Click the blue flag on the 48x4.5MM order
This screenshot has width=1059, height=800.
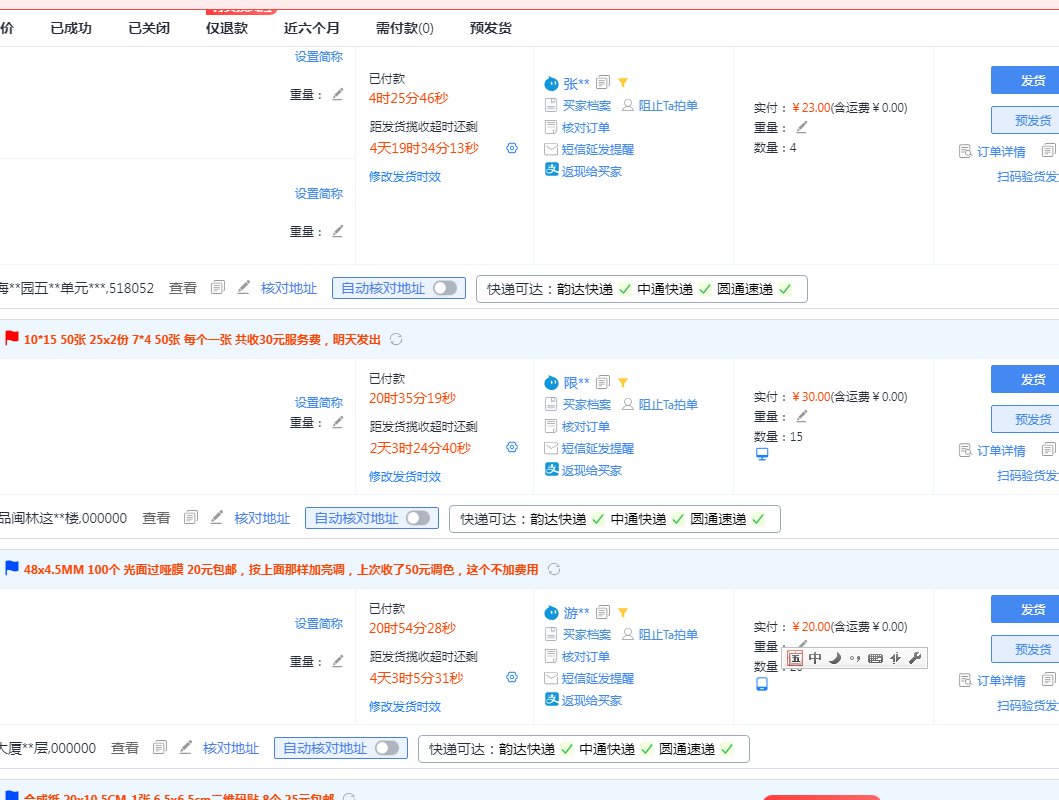[12, 569]
